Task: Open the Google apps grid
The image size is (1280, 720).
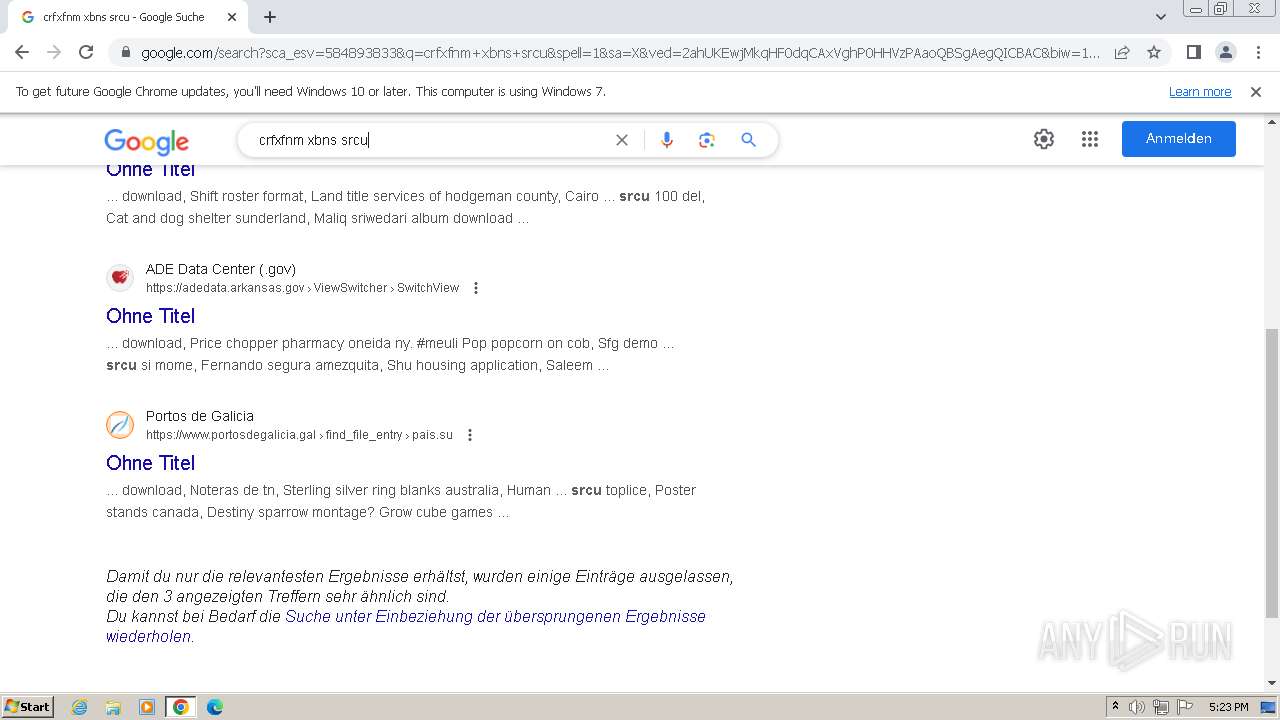Action: (1090, 139)
